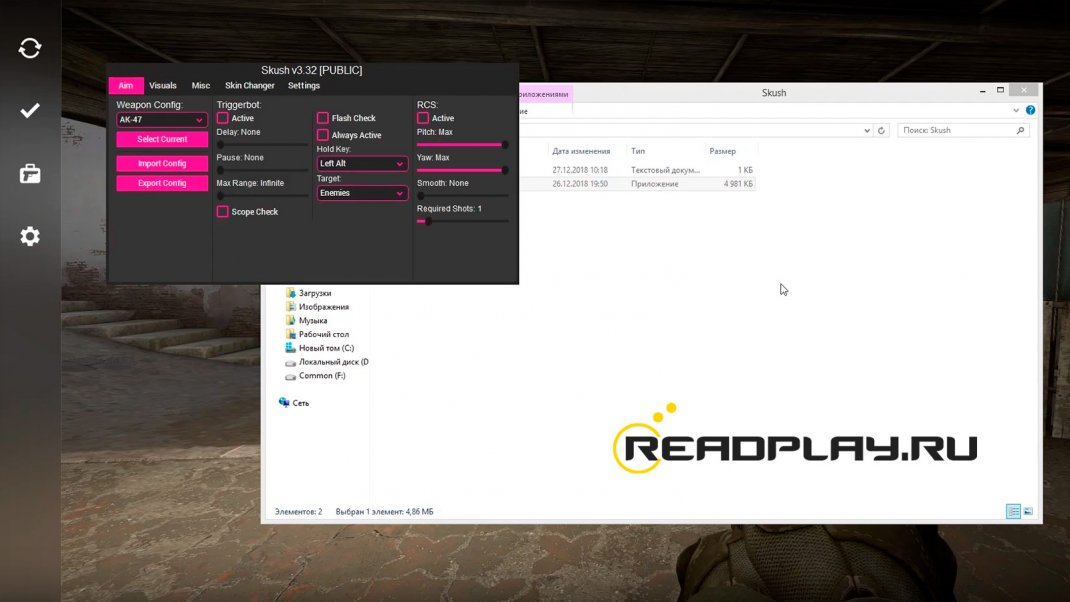The width and height of the screenshot is (1070, 602).
Task: Toggle the Scope Check checkbox
Action: coord(222,212)
